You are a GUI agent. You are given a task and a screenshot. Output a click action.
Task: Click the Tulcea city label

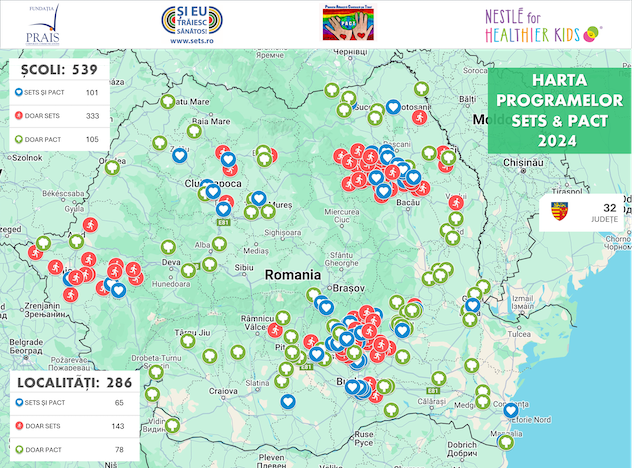click(519, 334)
